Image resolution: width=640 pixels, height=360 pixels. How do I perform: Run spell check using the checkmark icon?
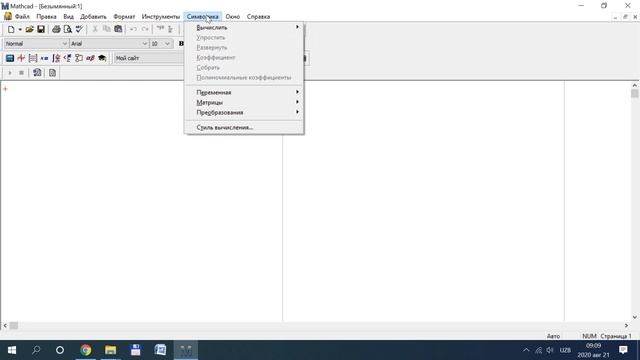(x=79, y=29)
